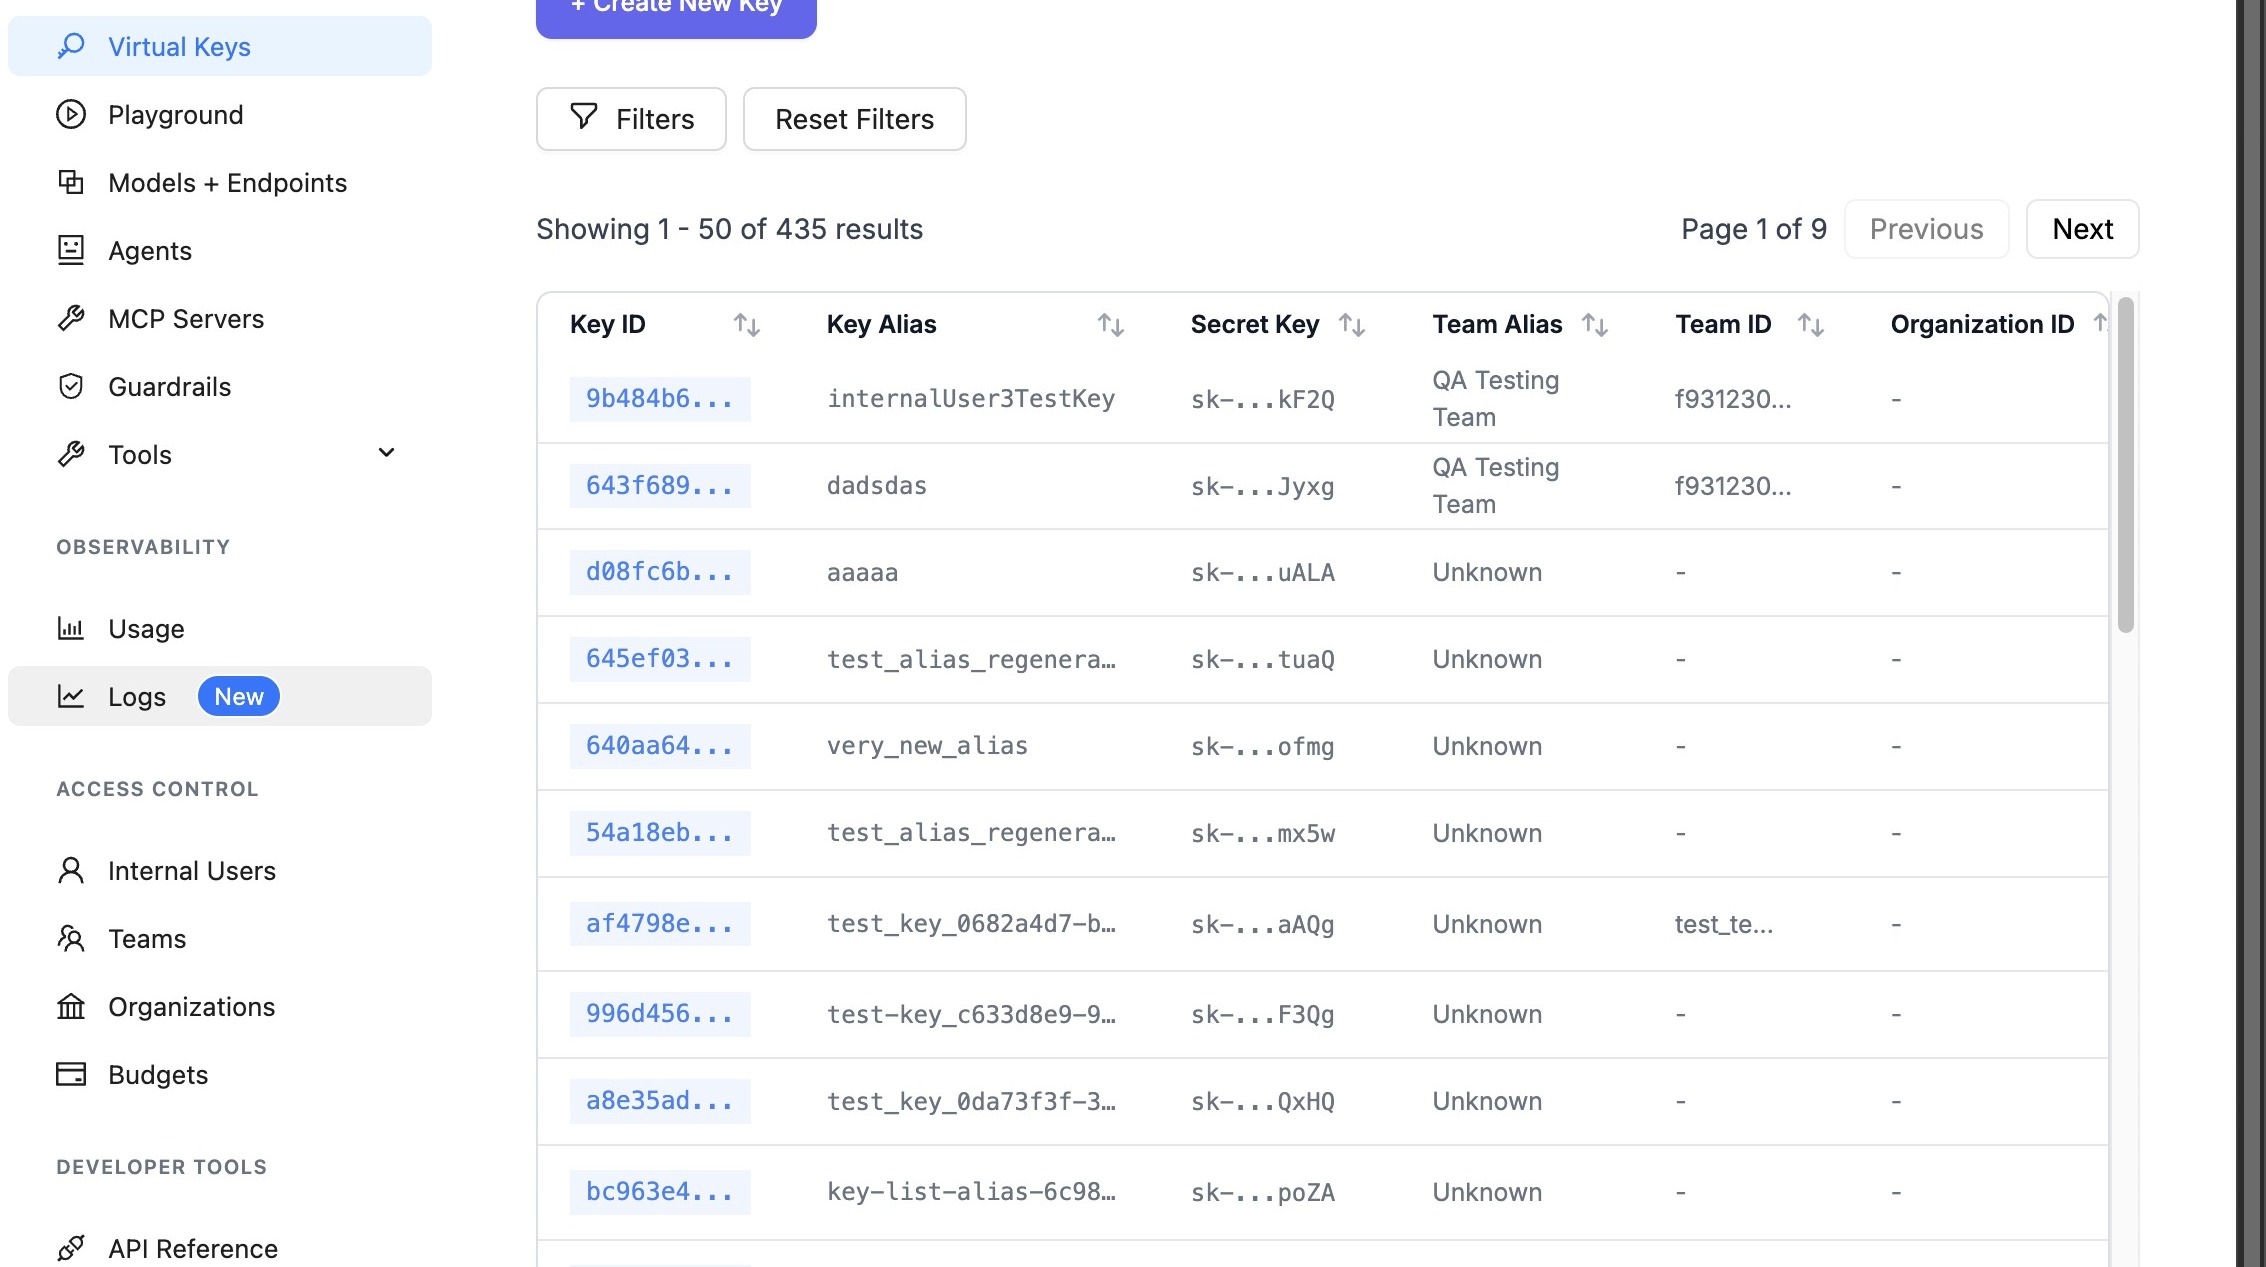Open key ID 9b484b6 details
2266x1267 pixels.
(x=659, y=399)
